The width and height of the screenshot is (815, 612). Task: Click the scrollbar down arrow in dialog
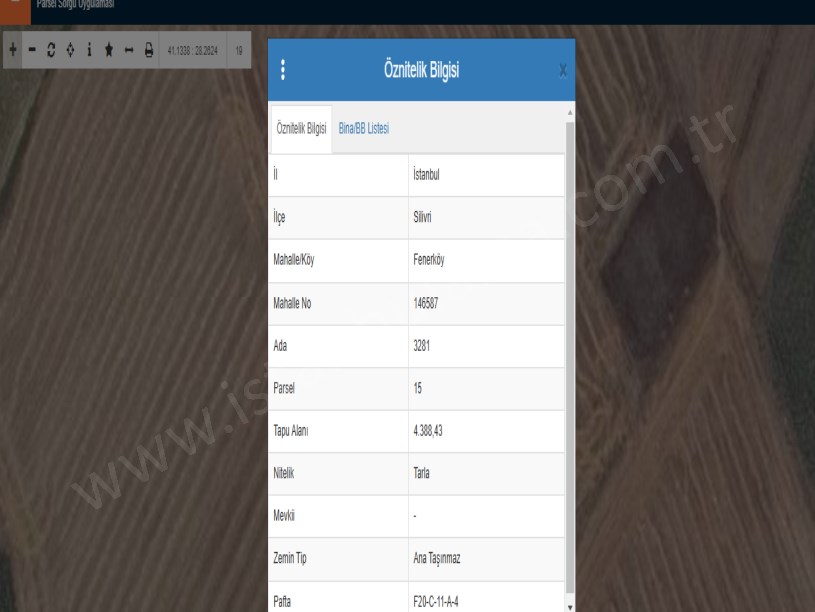coord(570,605)
